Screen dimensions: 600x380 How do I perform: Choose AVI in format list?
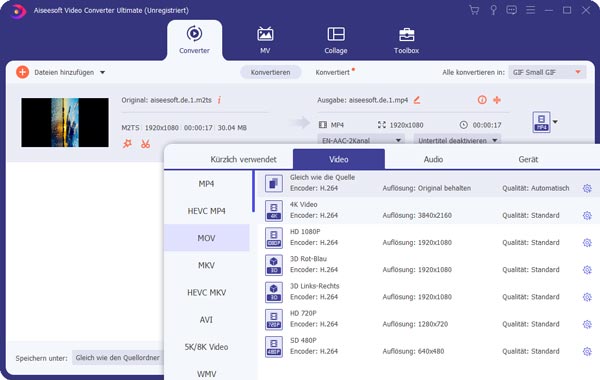(207, 320)
